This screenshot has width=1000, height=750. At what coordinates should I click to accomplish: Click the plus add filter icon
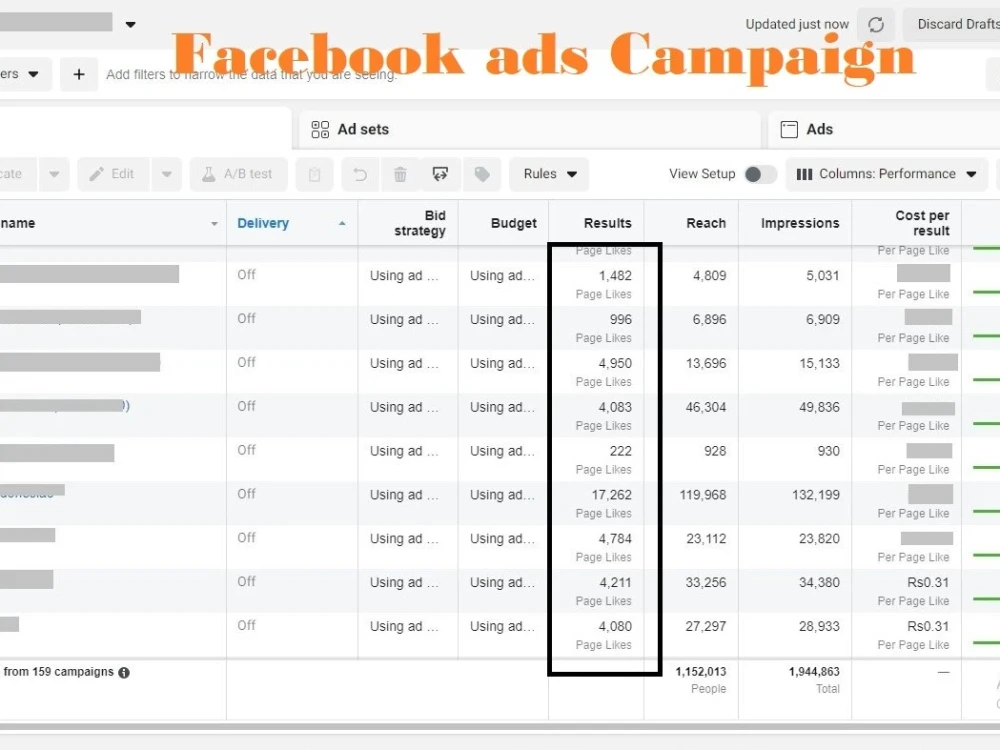(x=78, y=75)
